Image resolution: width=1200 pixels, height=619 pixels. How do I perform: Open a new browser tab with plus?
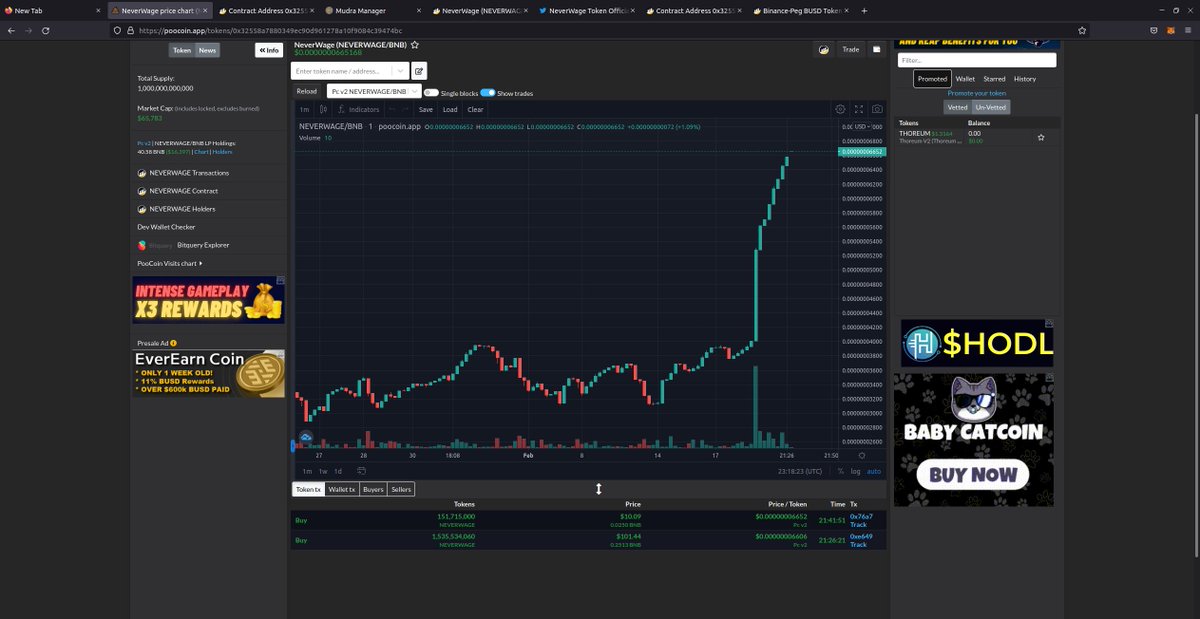(x=864, y=10)
